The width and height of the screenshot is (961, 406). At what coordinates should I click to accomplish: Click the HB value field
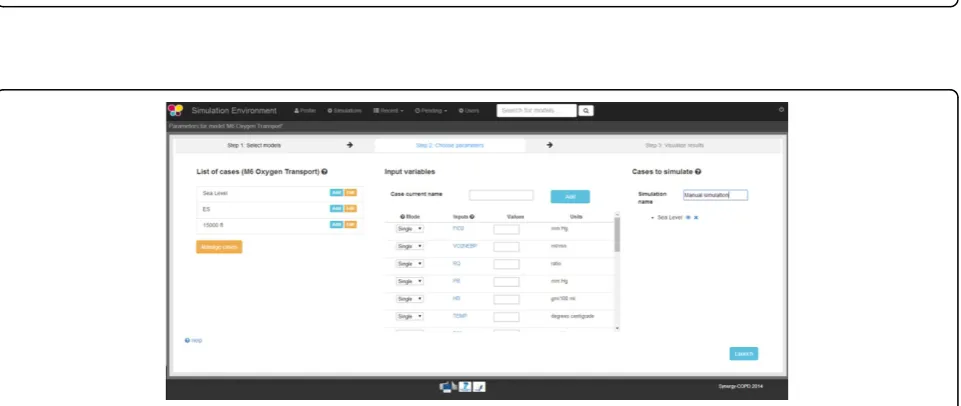coord(506,299)
